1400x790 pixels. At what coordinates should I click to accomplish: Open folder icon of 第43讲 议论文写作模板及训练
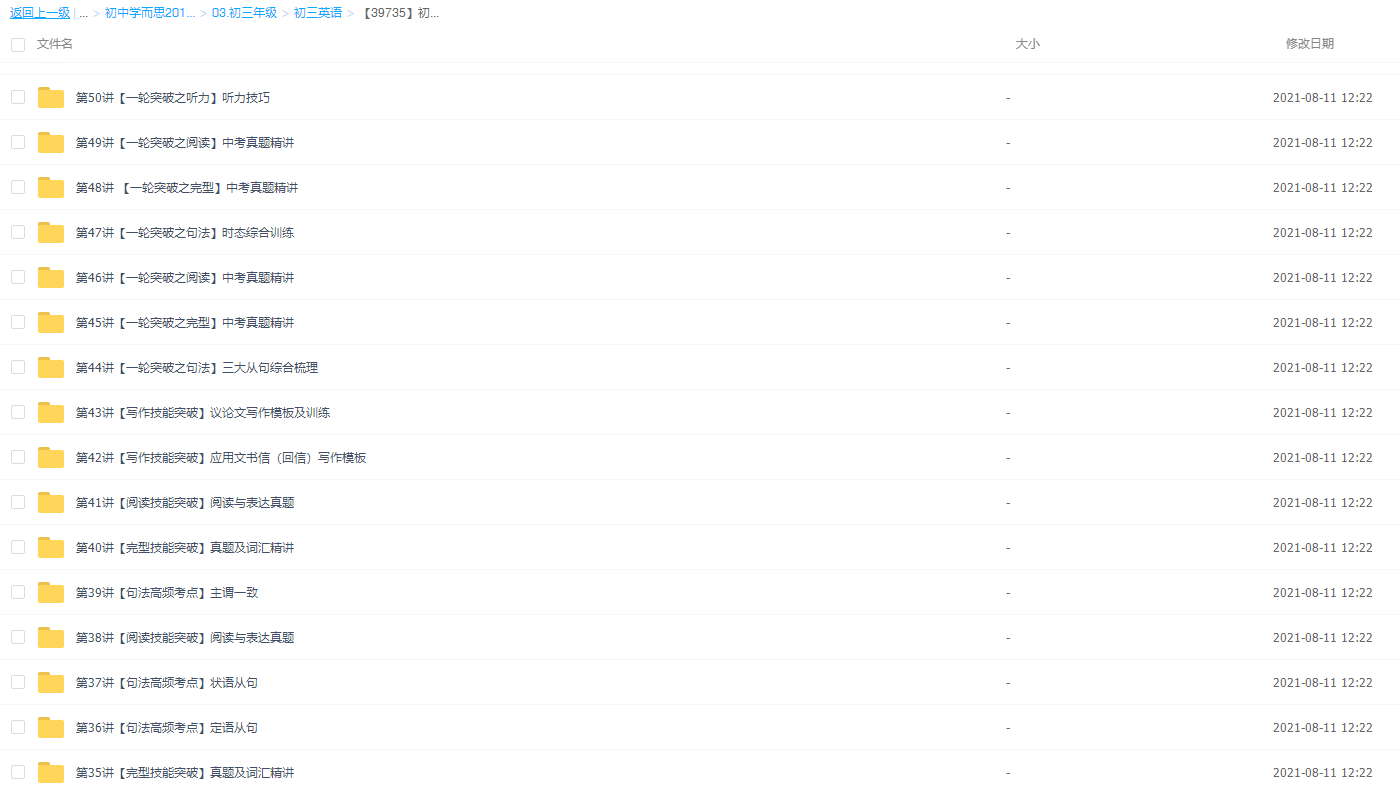point(50,413)
